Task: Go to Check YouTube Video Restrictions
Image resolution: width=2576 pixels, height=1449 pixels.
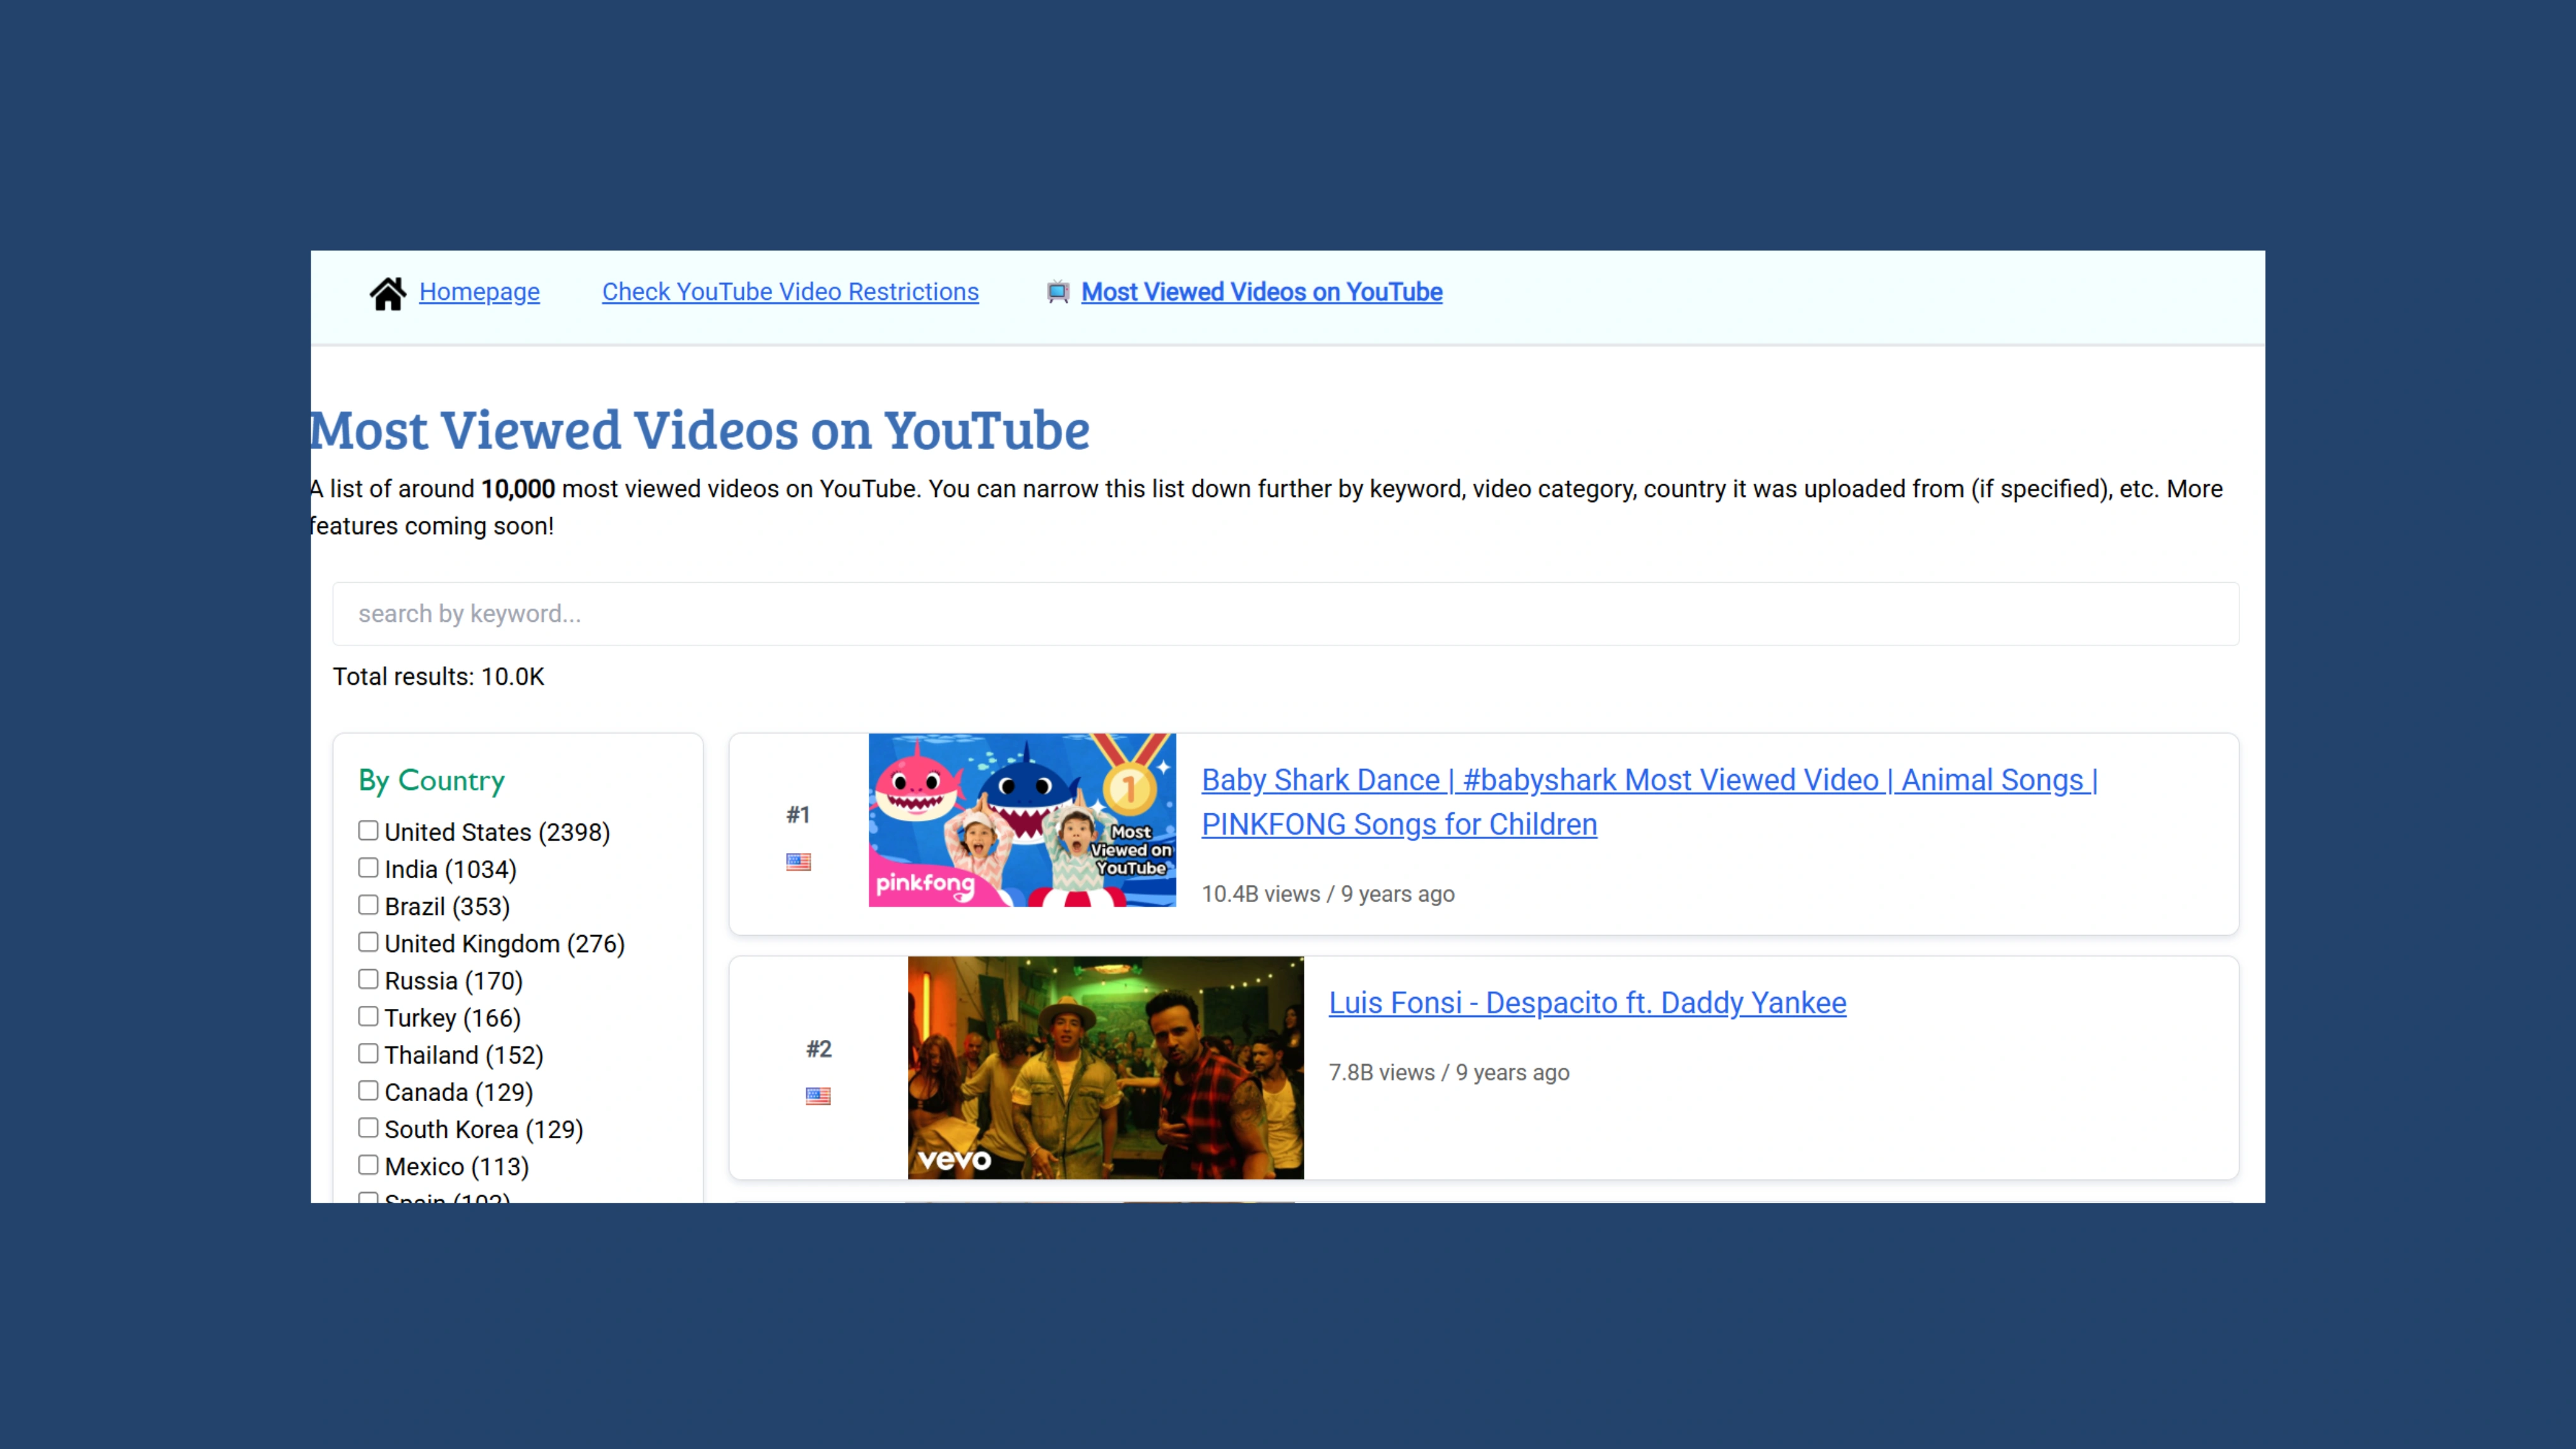Action: pos(790,292)
